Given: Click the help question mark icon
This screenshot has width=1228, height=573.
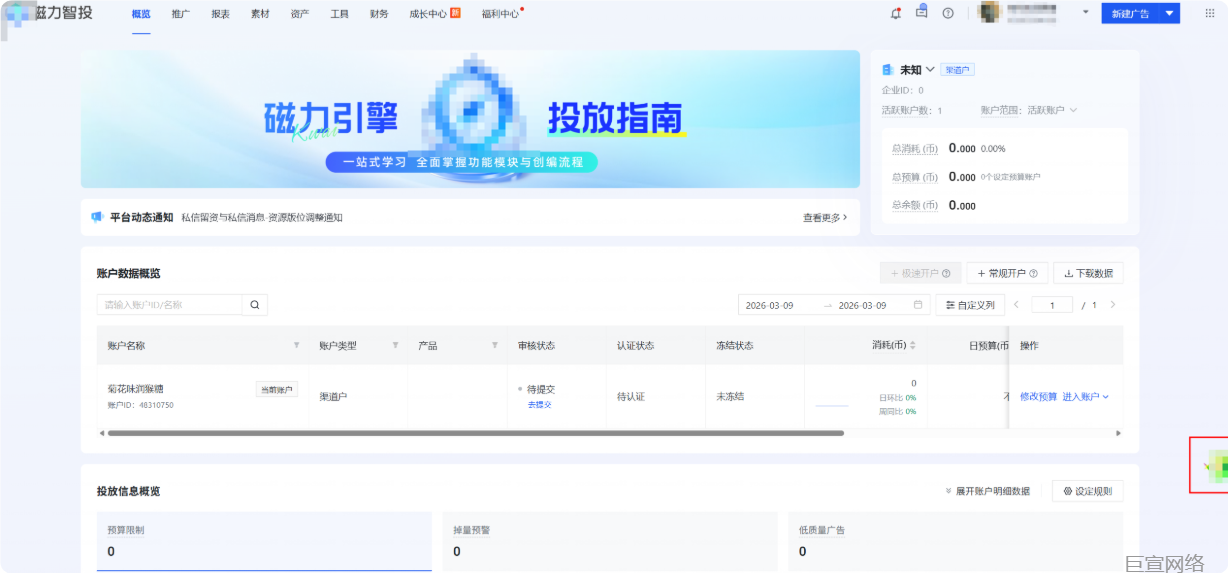Looking at the screenshot, I should pyautogui.click(x=948, y=14).
